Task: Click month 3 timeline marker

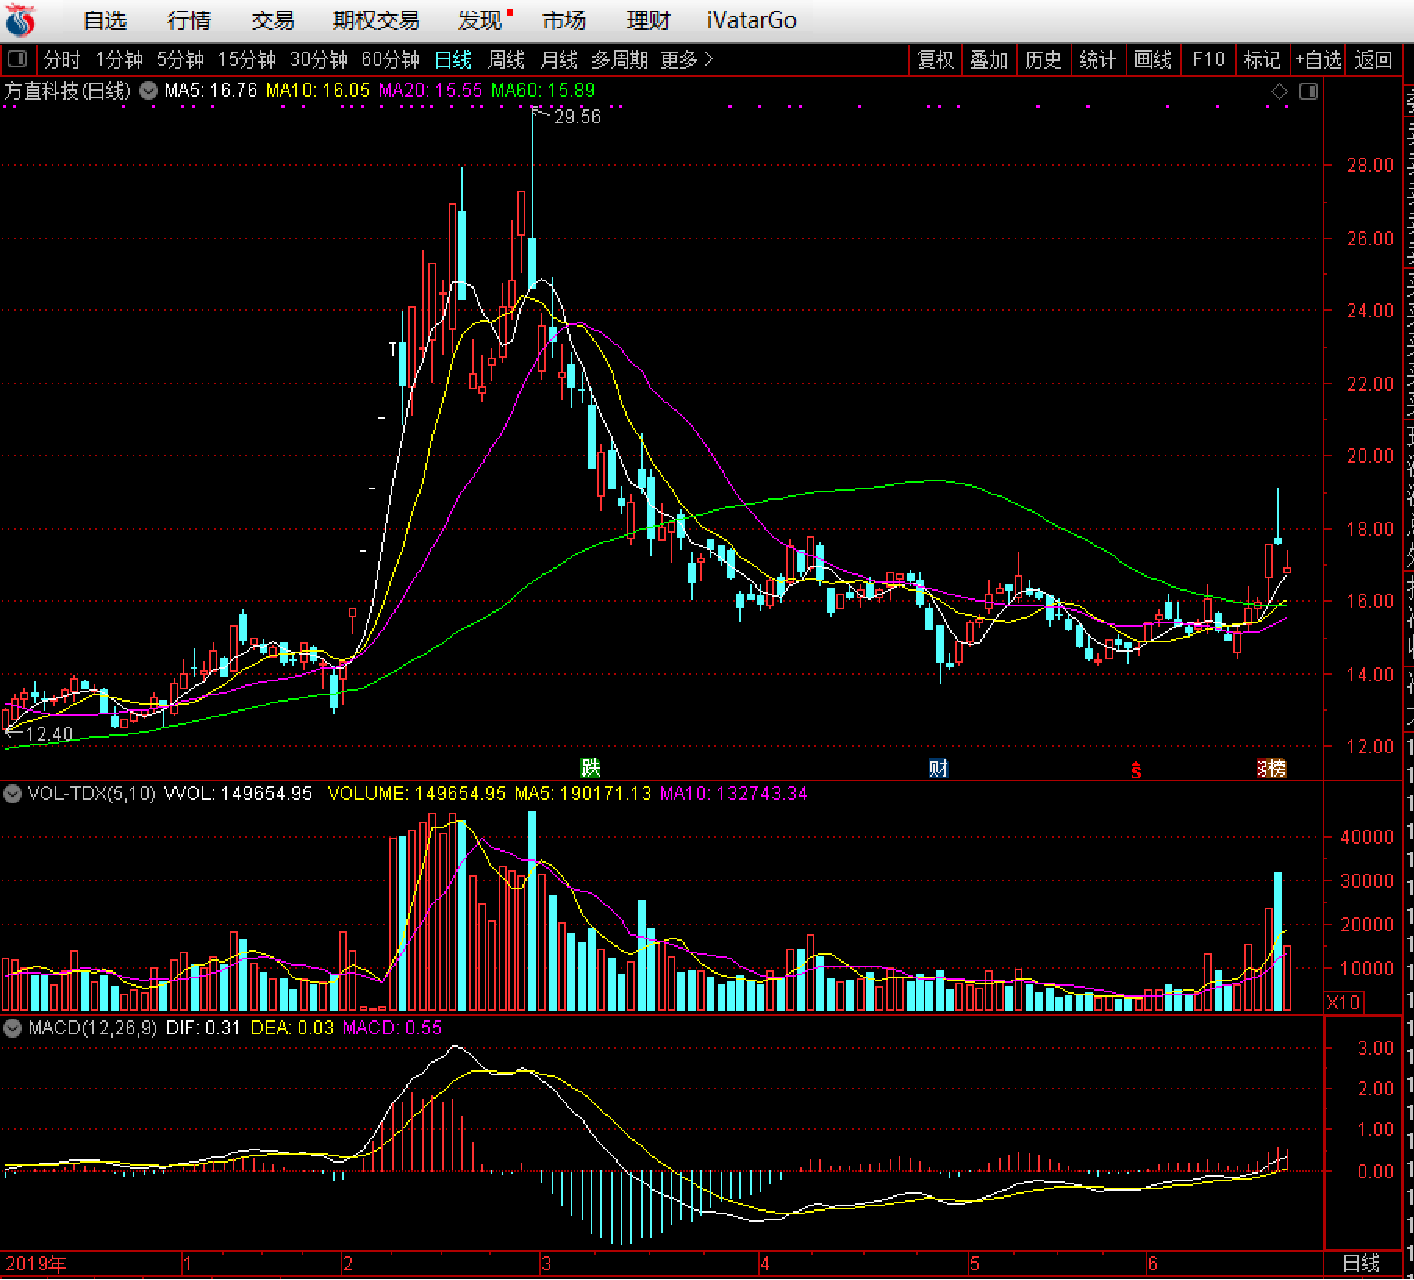Action: pyautogui.click(x=546, y=1264)
